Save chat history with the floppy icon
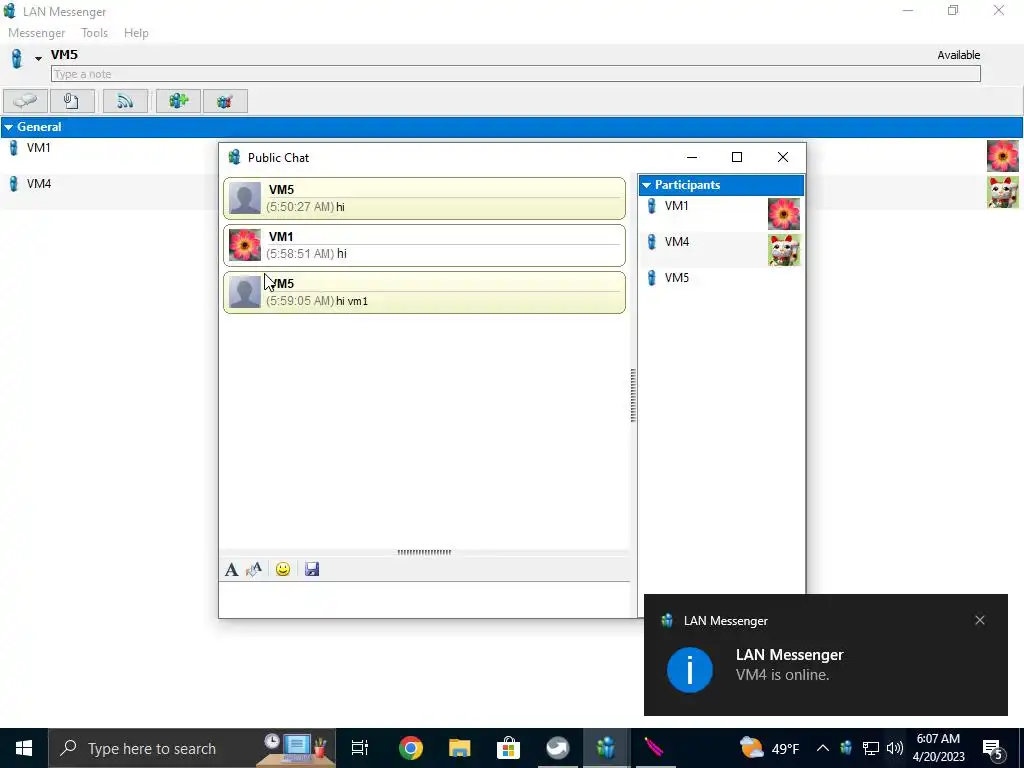This screenshot has width=1024, height=768. pos(312,569)
